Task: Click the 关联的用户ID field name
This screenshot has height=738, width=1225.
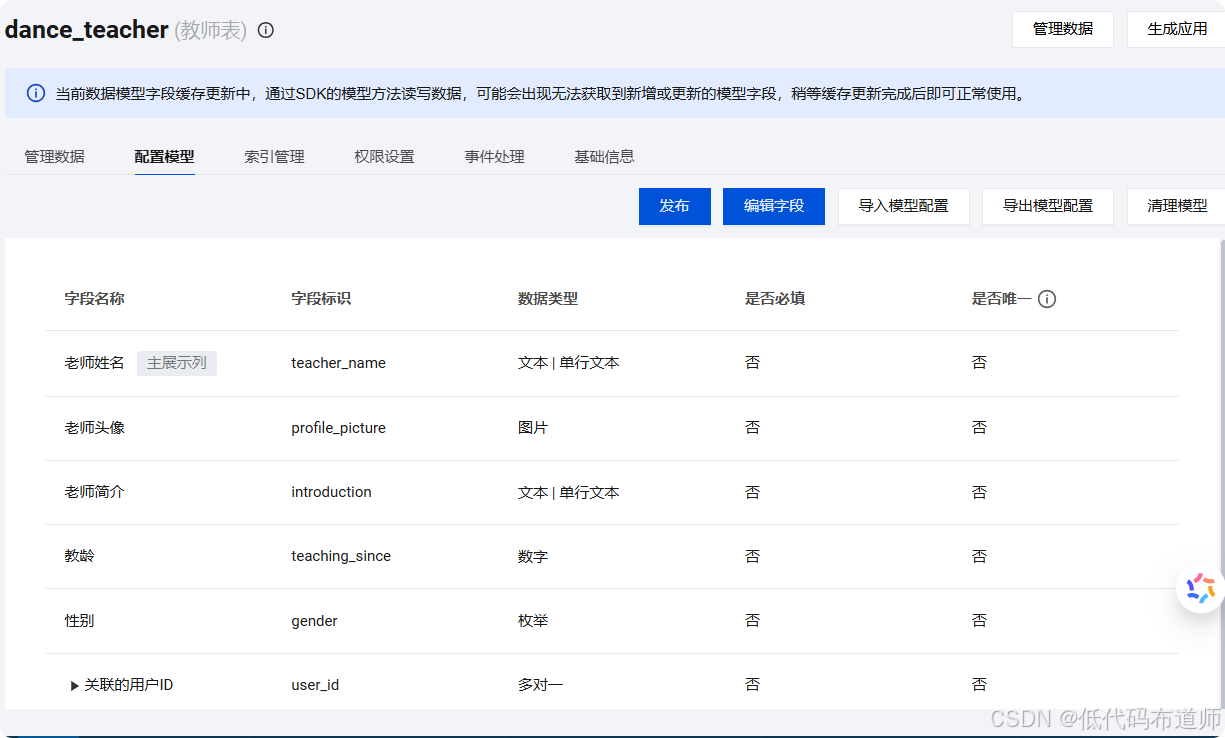Action: tap(129, 685)
